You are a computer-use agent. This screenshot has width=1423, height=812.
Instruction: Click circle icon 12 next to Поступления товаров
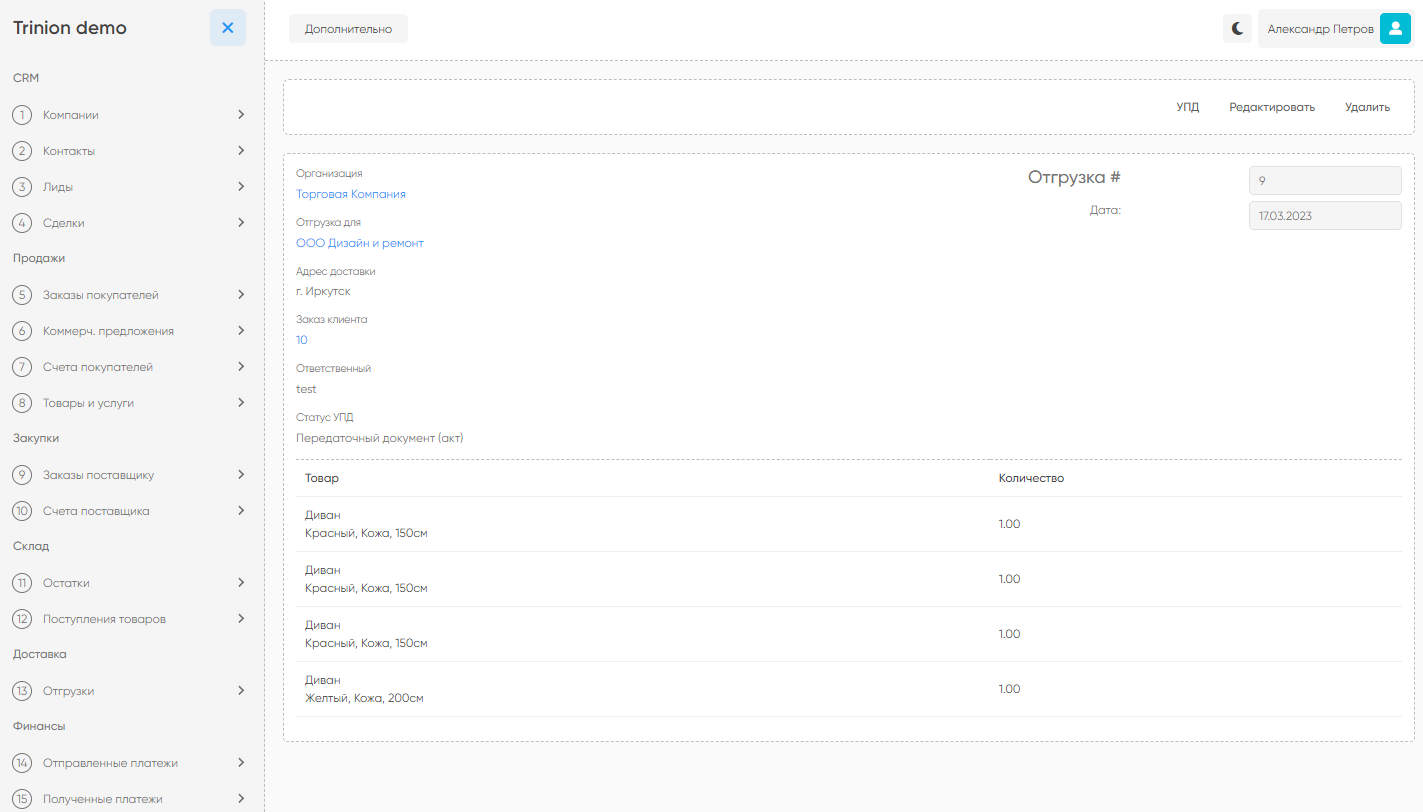[22, 619]
